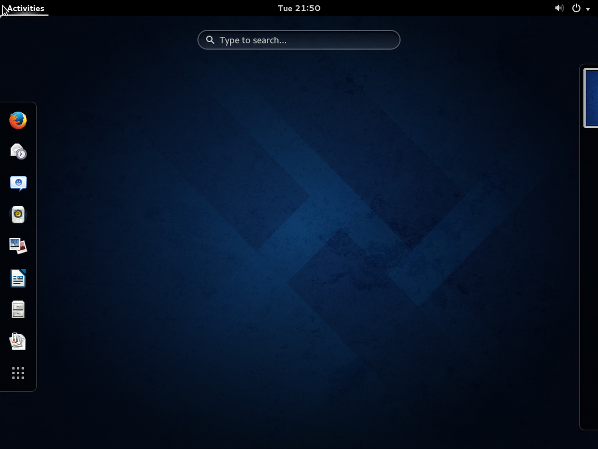Click the volume speaker icon
598x449 pixels.
(559, 8)
